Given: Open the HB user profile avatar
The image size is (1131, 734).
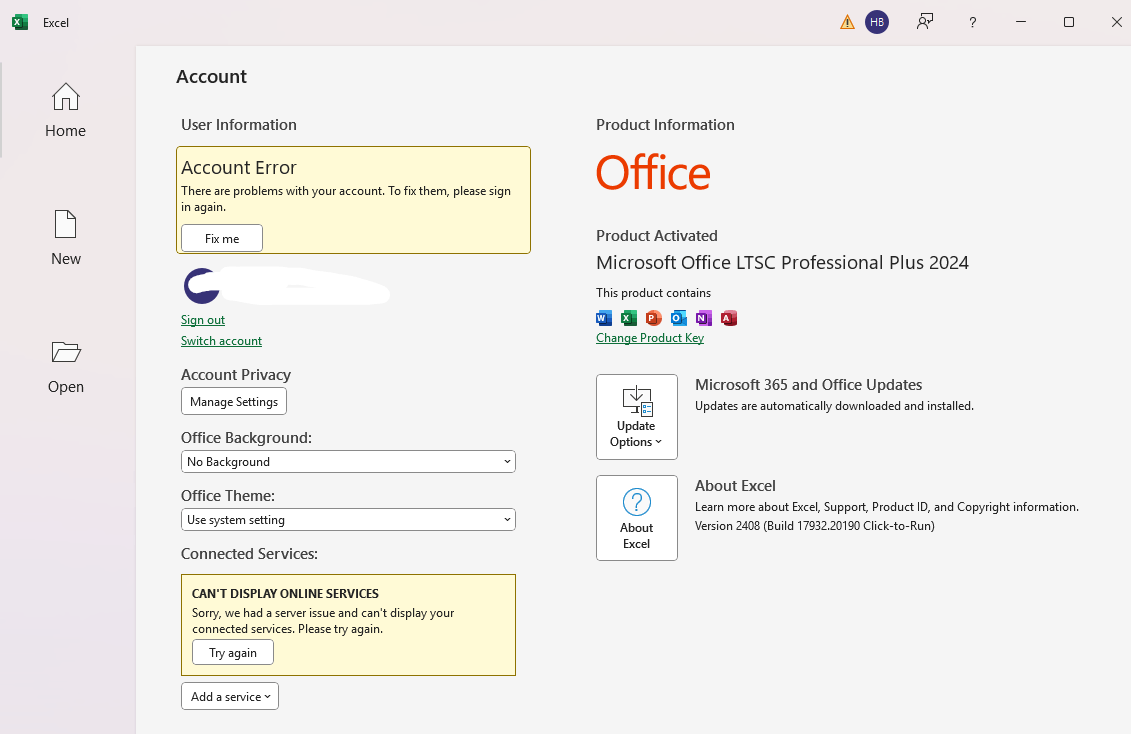Looking at the screenshot, I should coord(877,22).
